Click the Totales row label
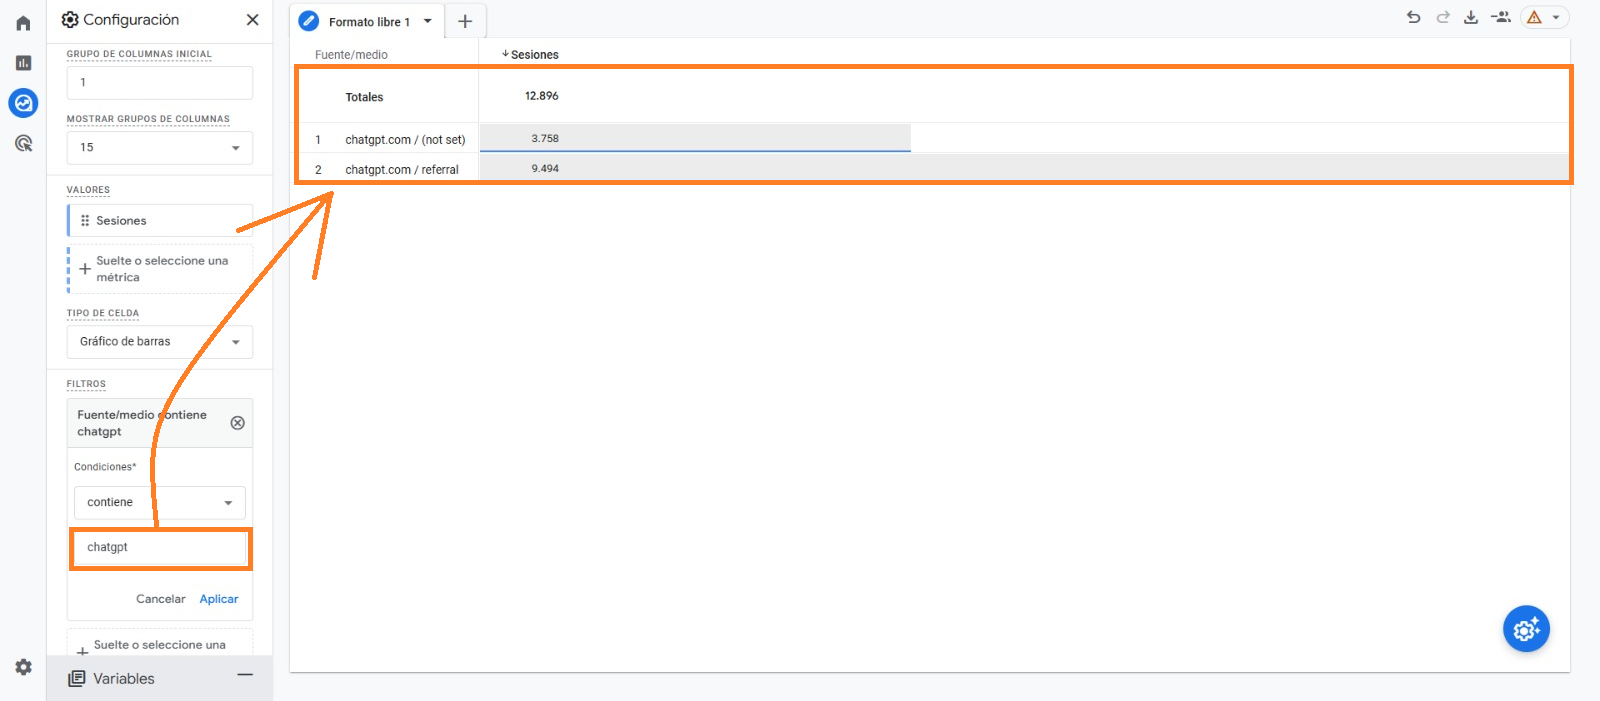 point(364,97)
